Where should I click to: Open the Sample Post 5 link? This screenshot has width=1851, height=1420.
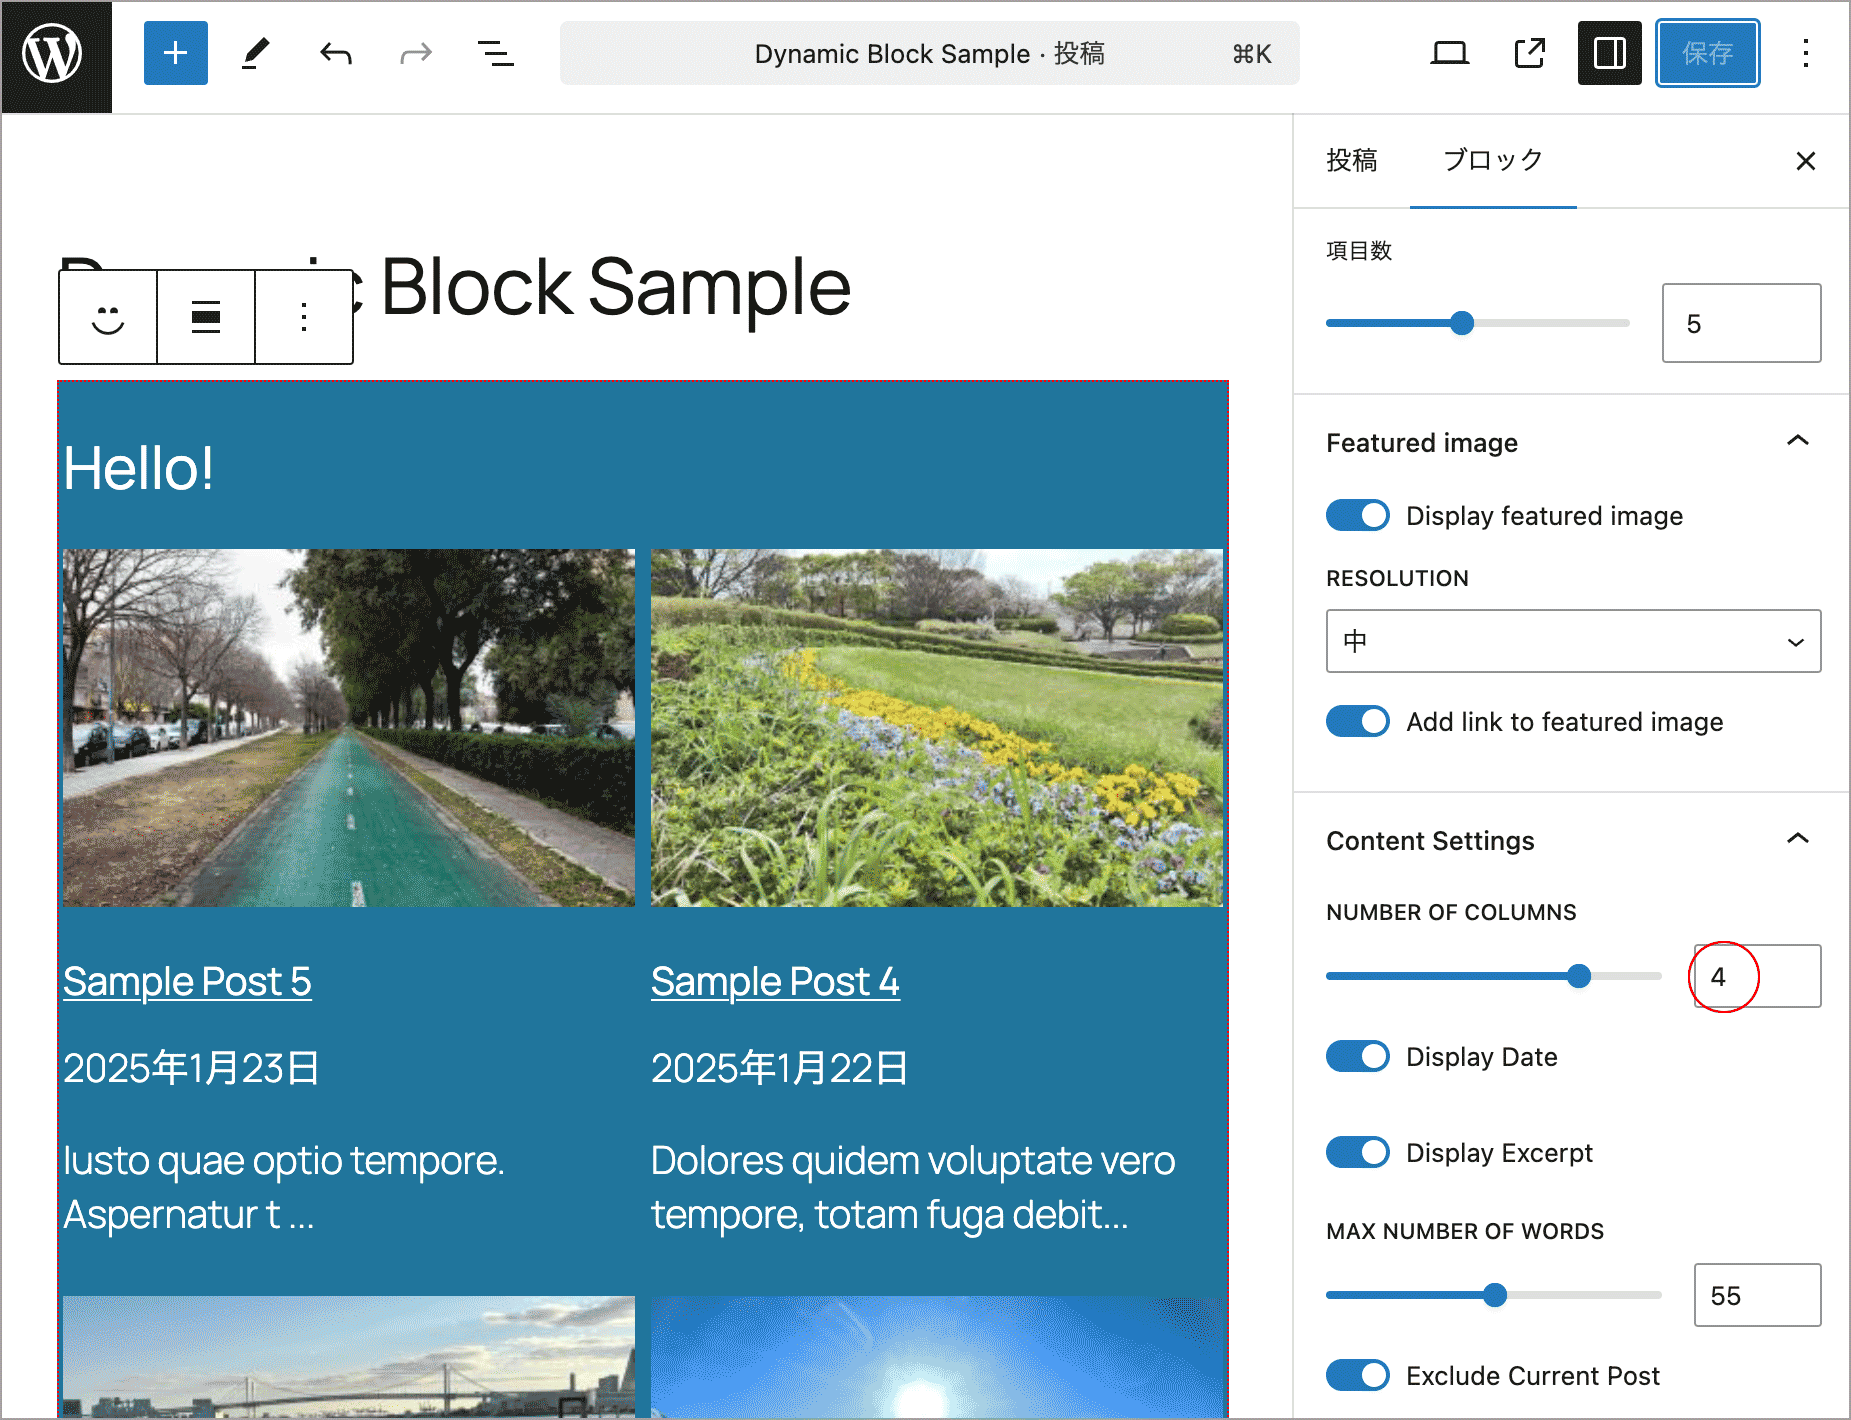click(187, 982)
